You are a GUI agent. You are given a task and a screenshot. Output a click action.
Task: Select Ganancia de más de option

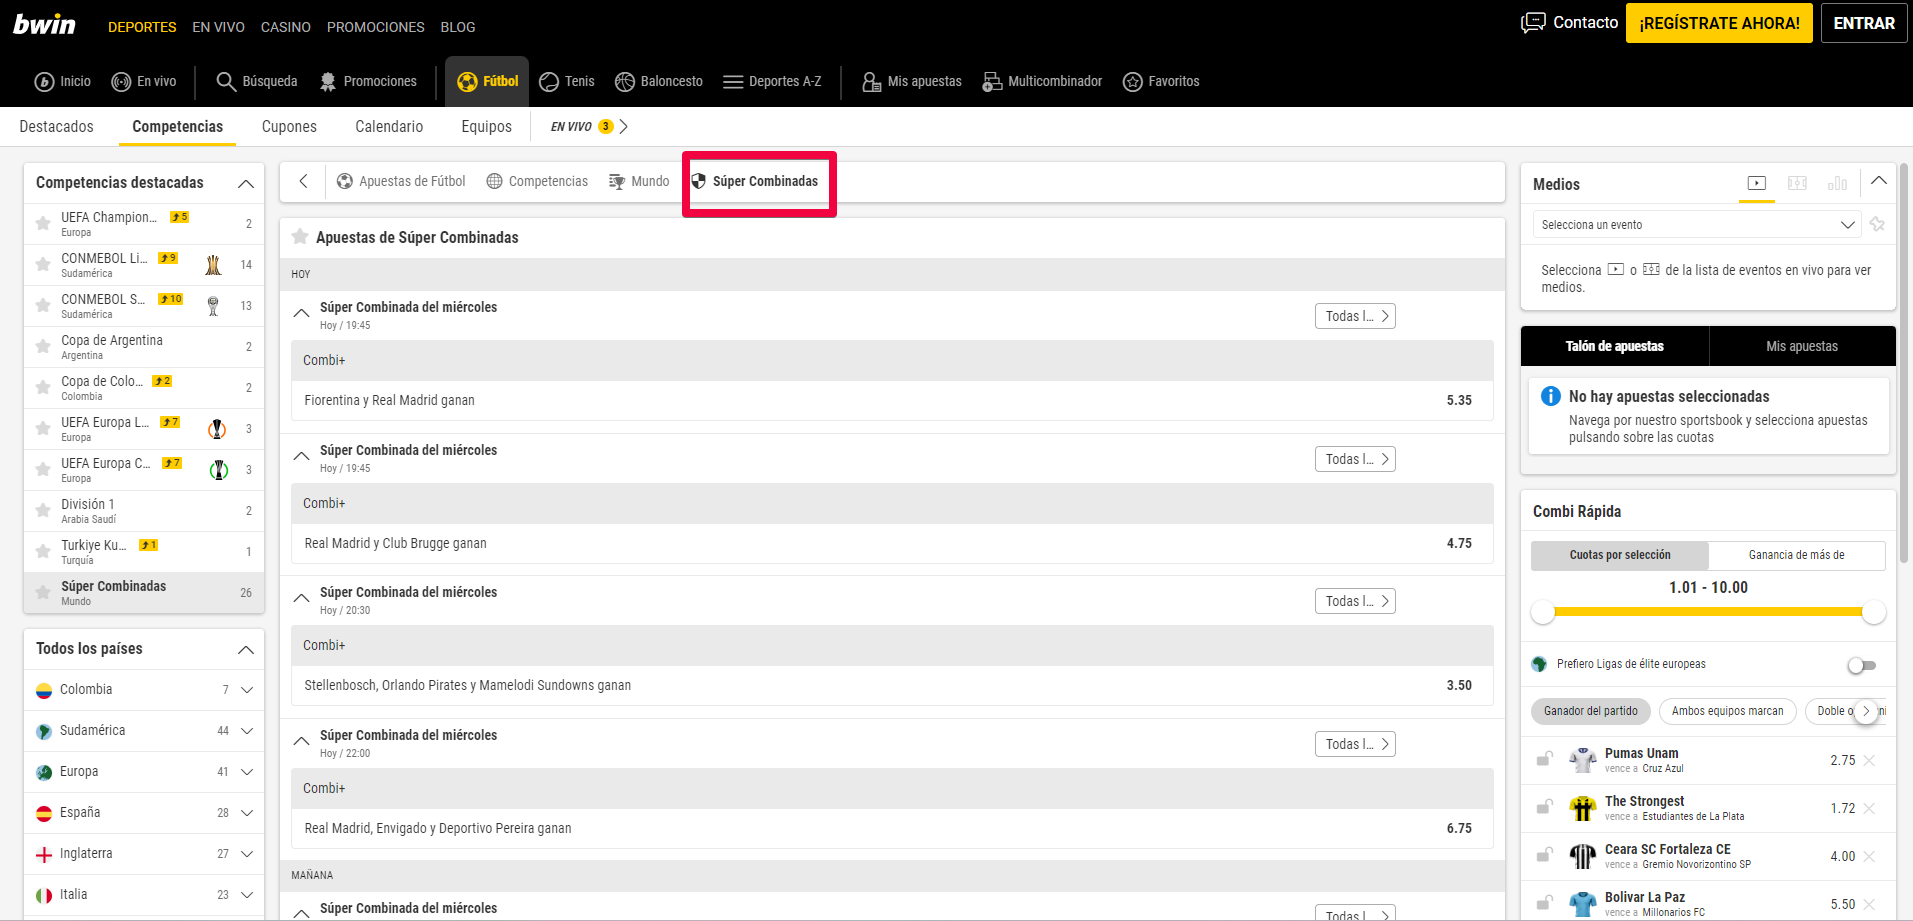pos(1797,555)
